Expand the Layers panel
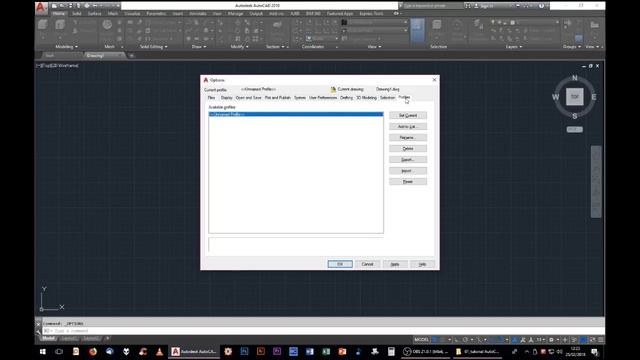 pyautogui.click(x=513, y=47)
